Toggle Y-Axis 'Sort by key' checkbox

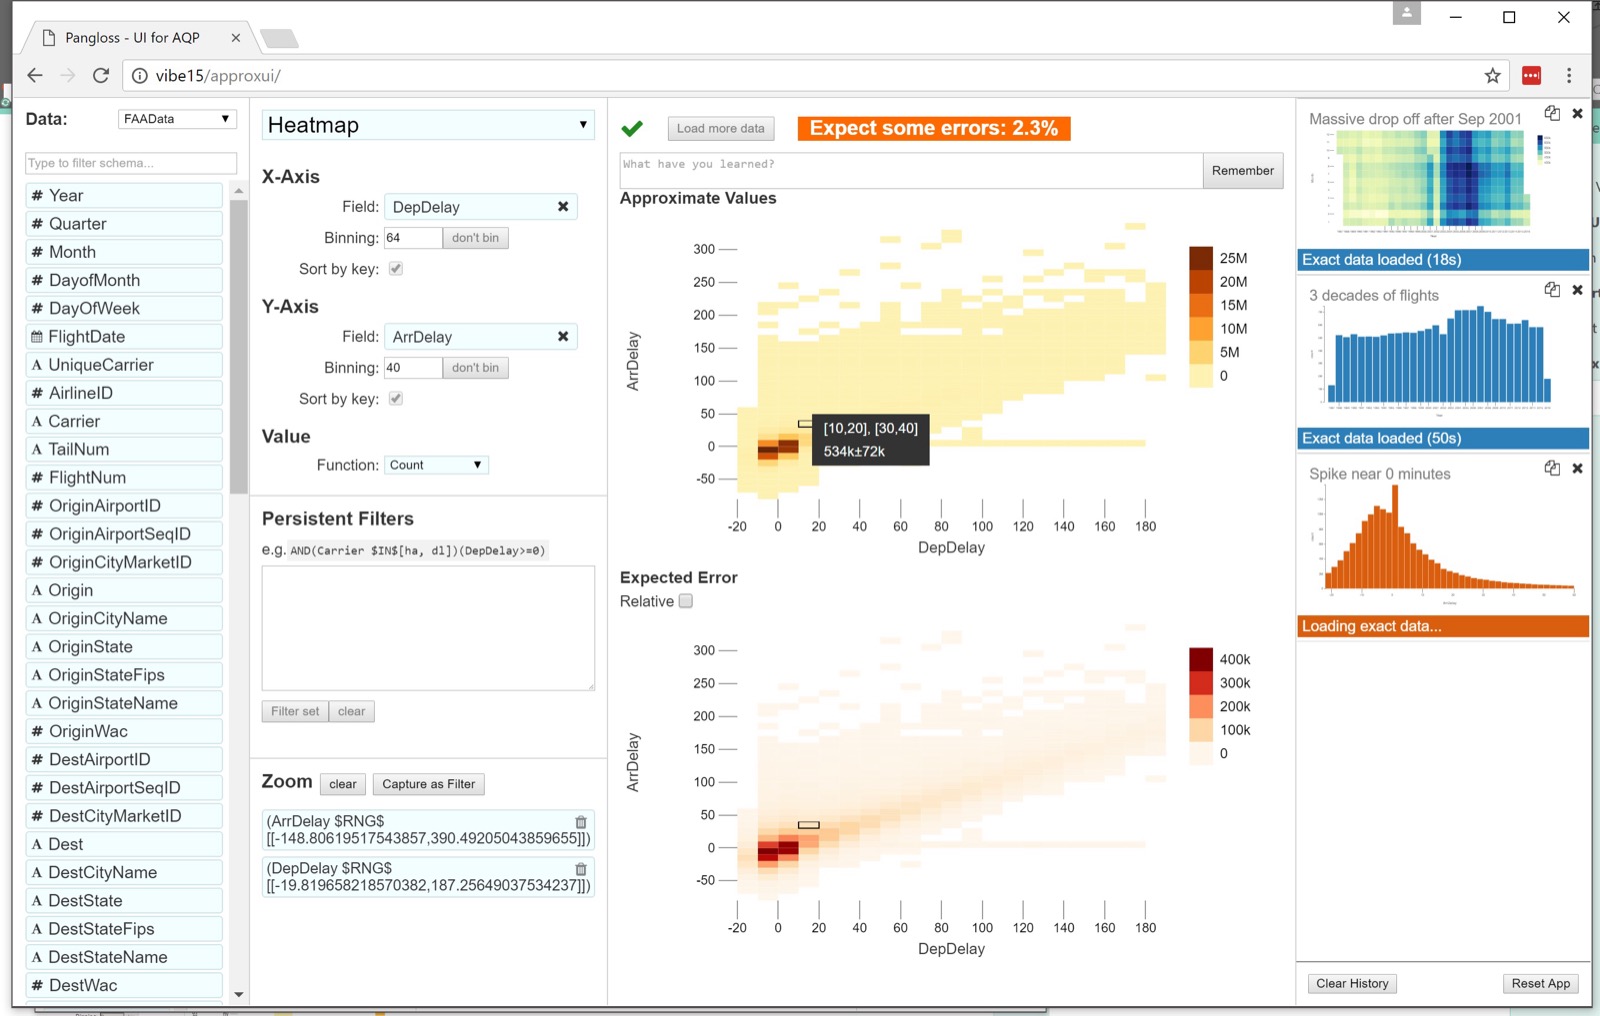396,398
